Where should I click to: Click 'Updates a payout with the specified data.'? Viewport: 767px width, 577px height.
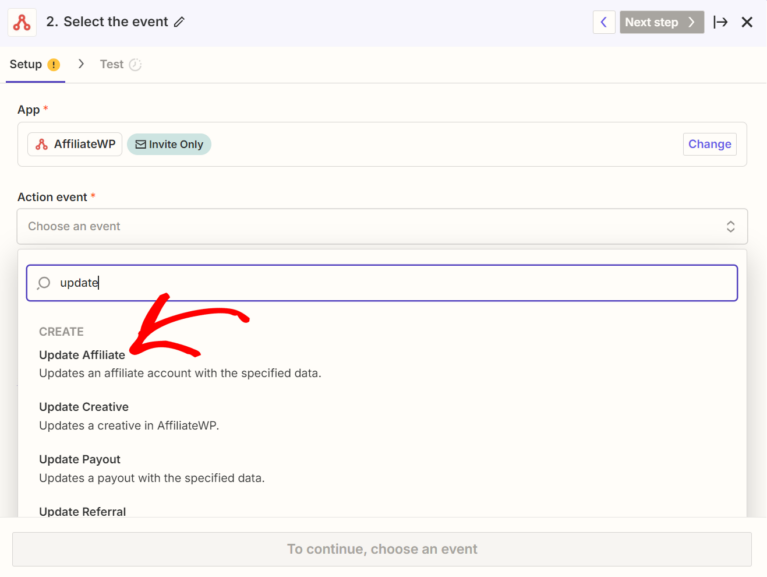point(152,478)
